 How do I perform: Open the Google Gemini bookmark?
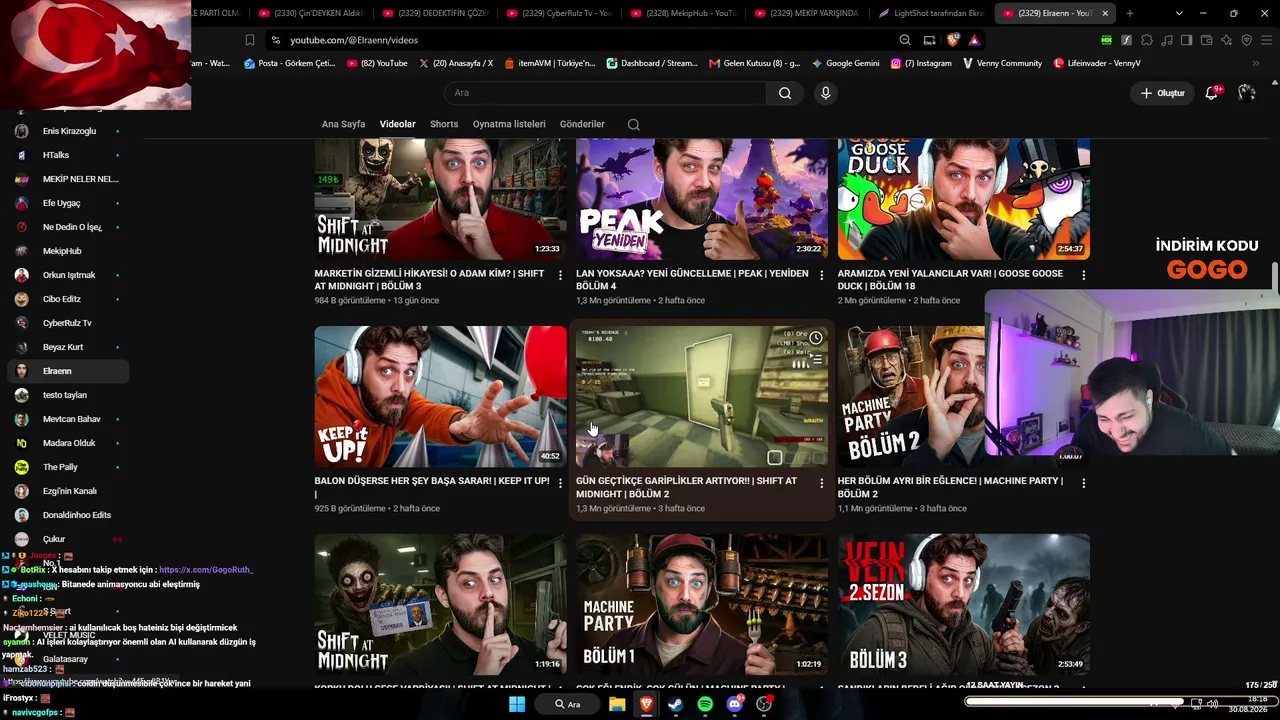845,63
